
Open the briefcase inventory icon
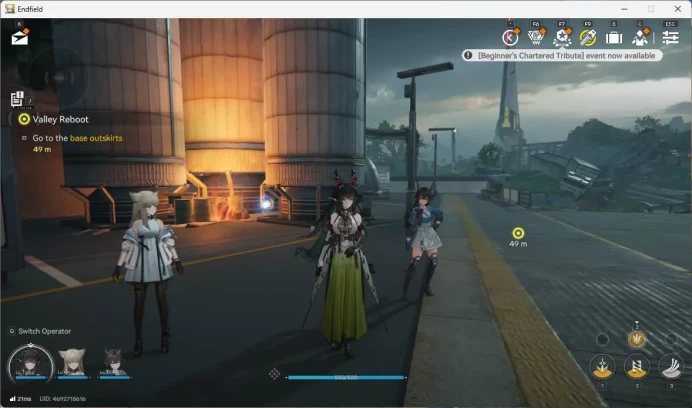coord(614,38)
